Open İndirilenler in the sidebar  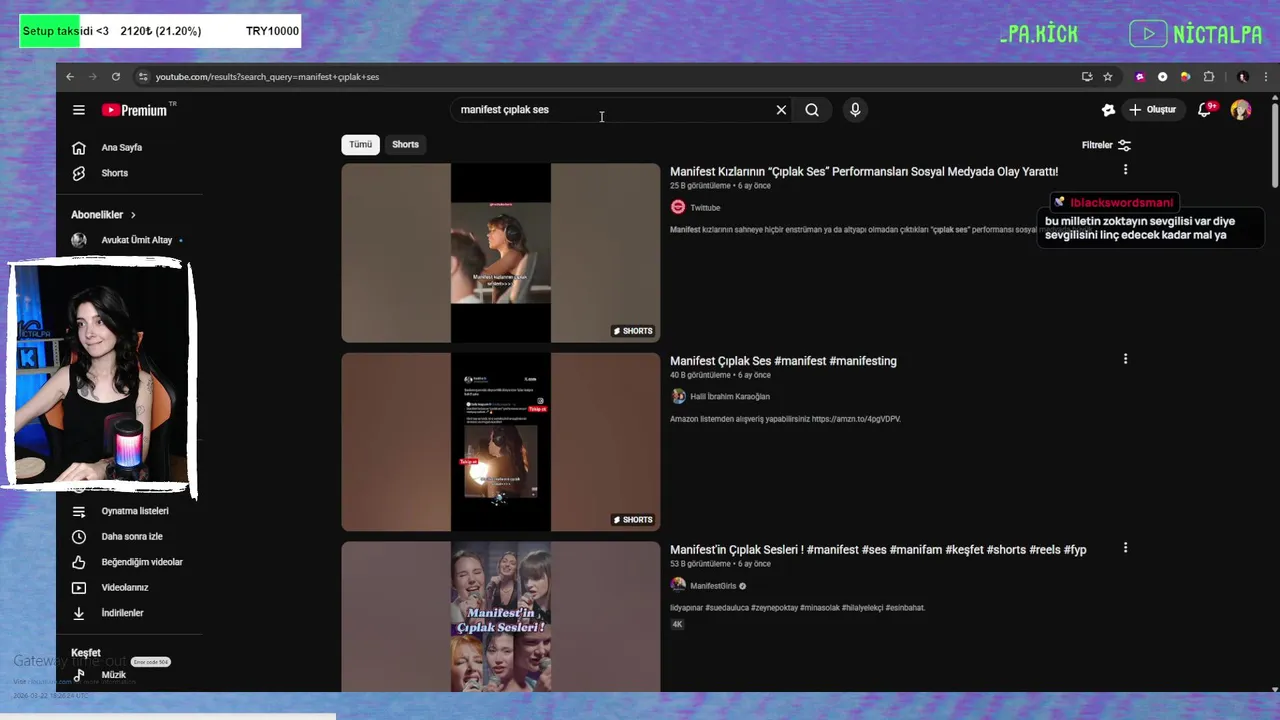(x=122, y=613)
